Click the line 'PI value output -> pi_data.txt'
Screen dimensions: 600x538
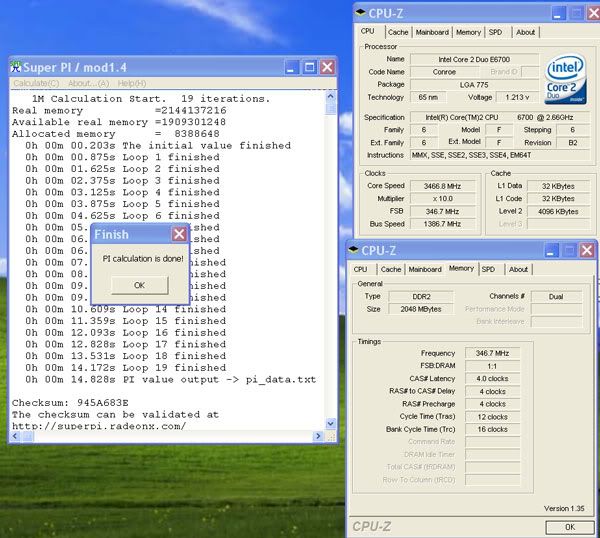[x=219, y=380]
